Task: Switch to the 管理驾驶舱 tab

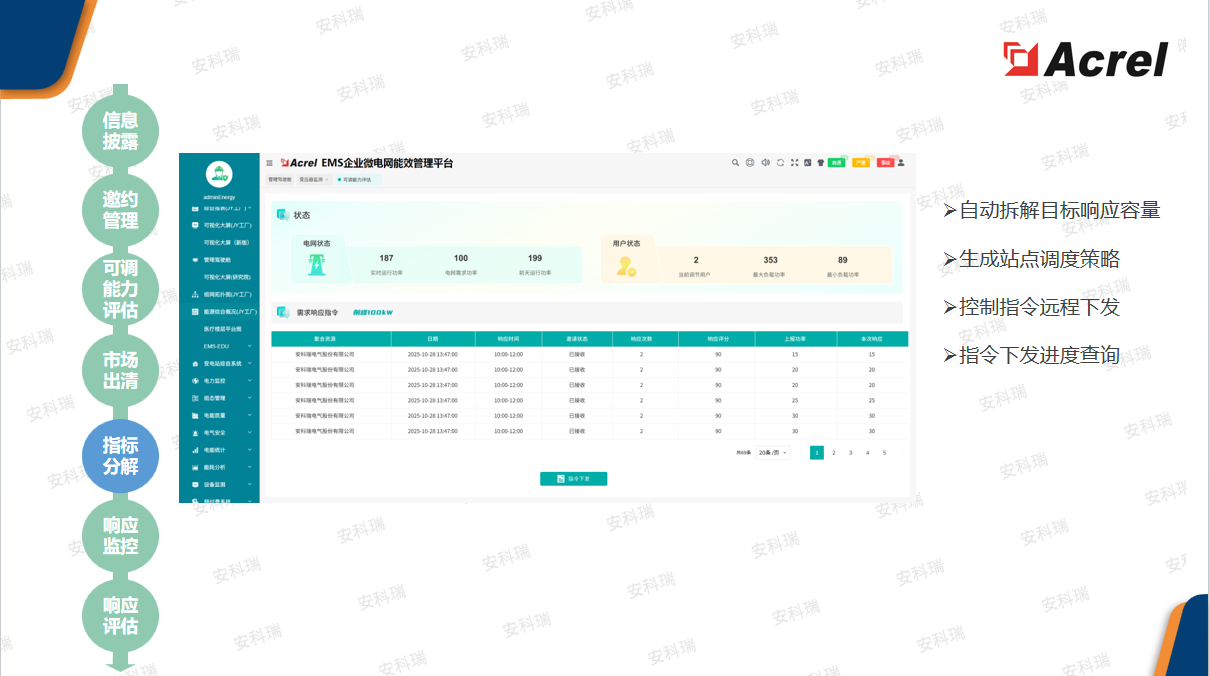Action: [x=279, y=180]
